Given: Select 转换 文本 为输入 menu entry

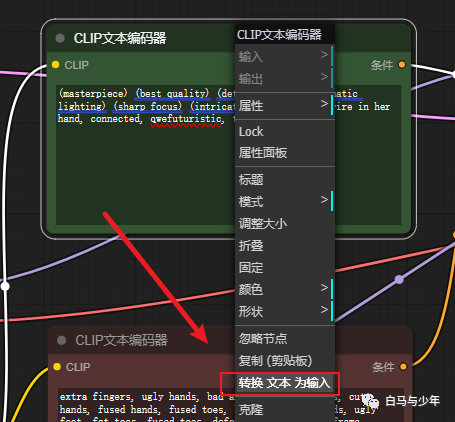Looking at the screenshot, I should [x=285, y=383].
